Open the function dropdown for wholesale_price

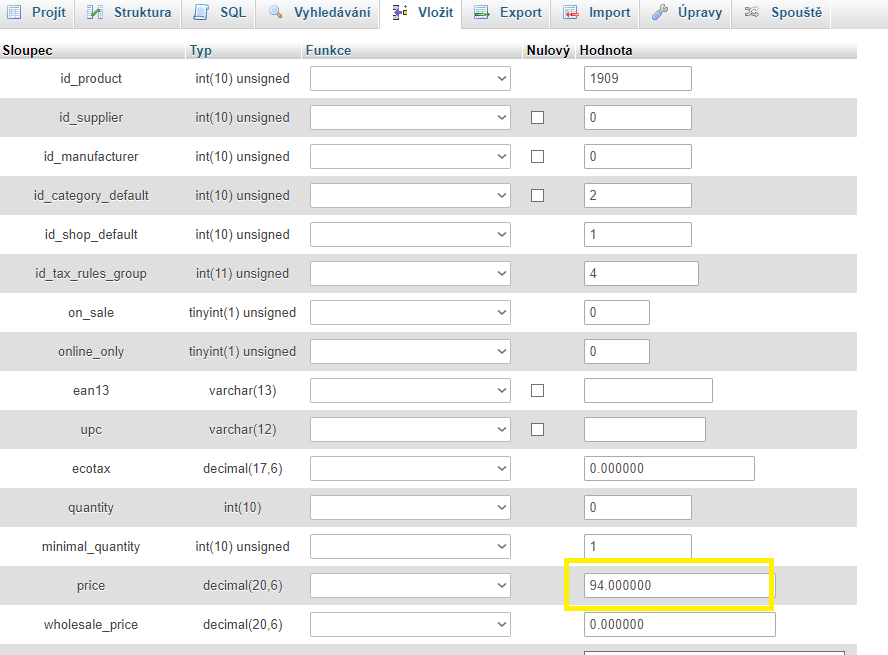(x=410, y=624)
